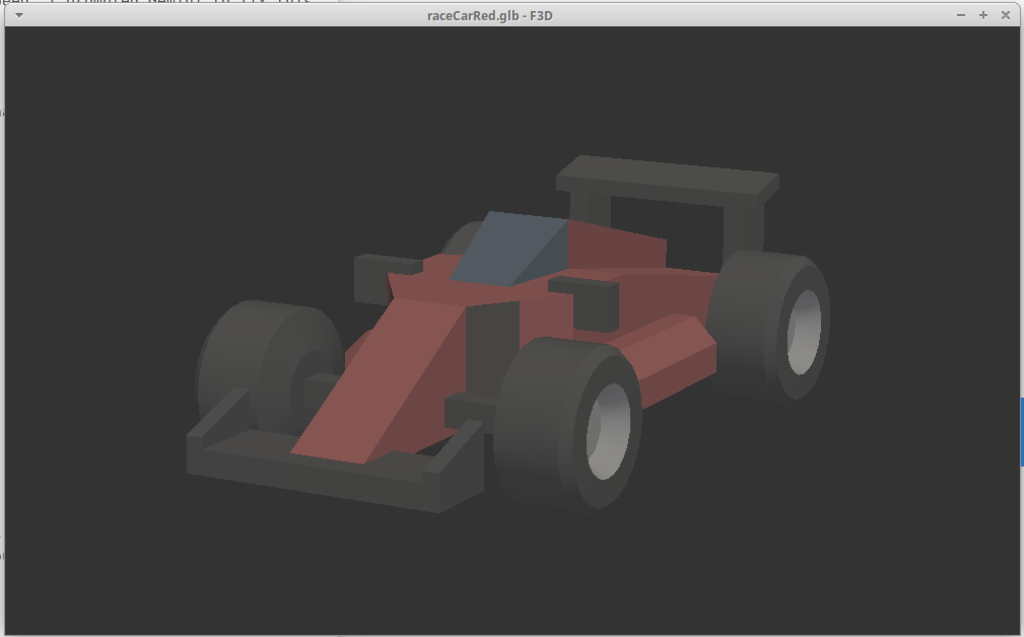Screen dimensions: 1024x637
Task: Click the right side mirror block
Action: 590,302
